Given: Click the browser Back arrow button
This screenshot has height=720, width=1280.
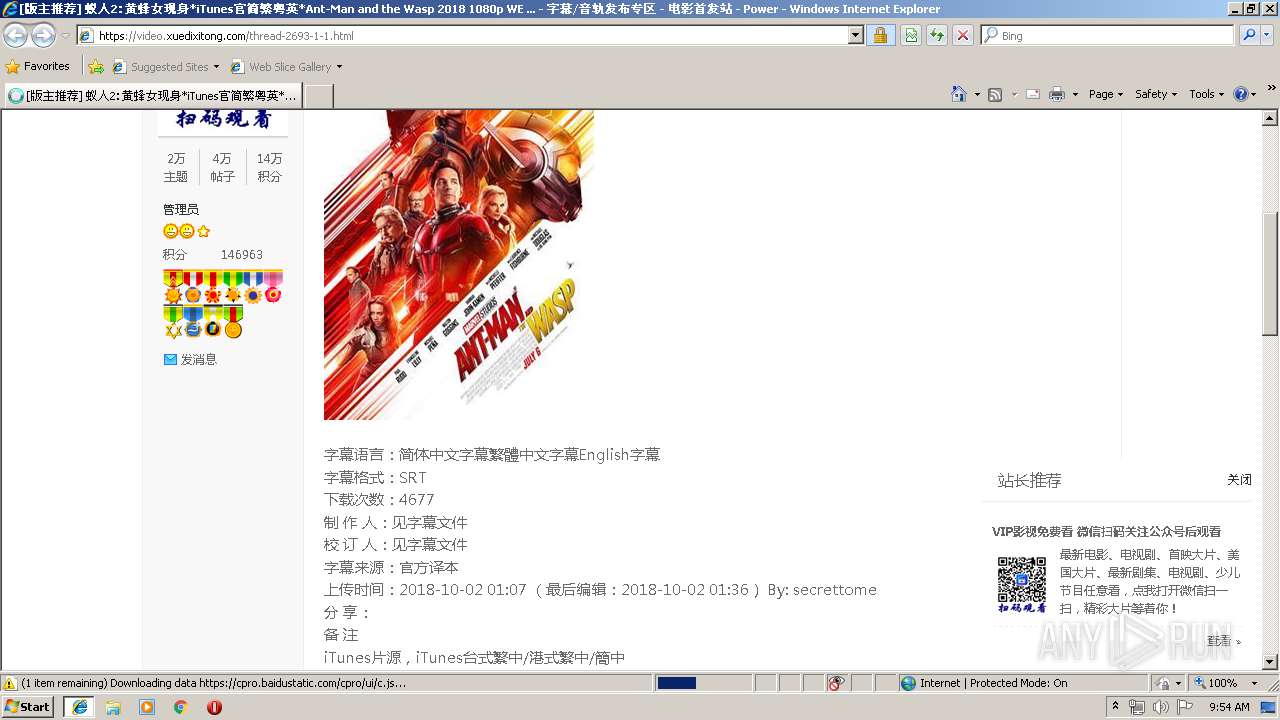Looking at the screenshot, I should pyautogui.click(x=16, y=35).
